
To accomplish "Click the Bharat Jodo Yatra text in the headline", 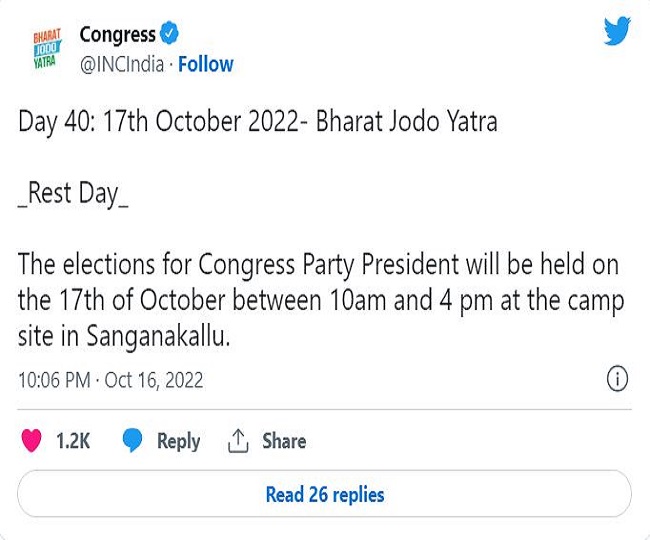I will pyautogui.click(x=406, y=122).
